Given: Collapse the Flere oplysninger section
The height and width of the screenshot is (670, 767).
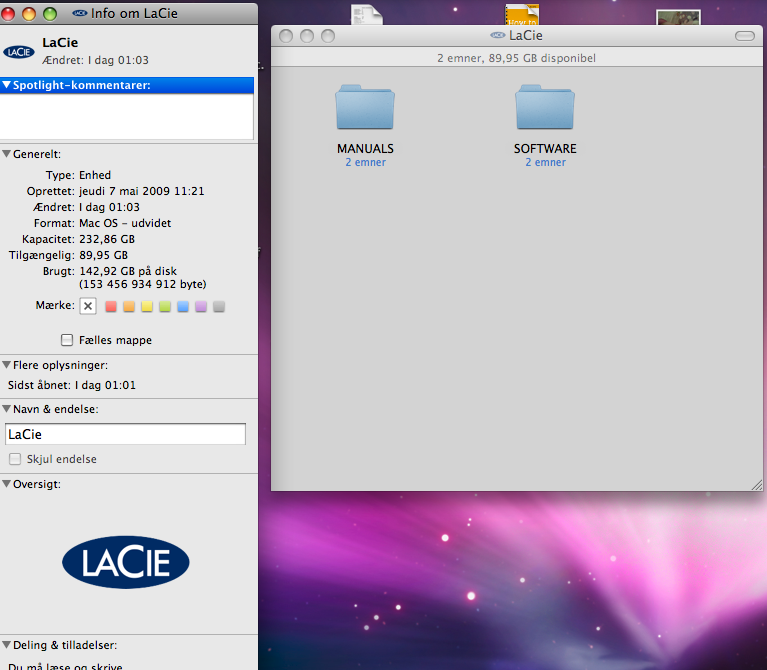Looking at the screenshot, I should click(6, 365).
